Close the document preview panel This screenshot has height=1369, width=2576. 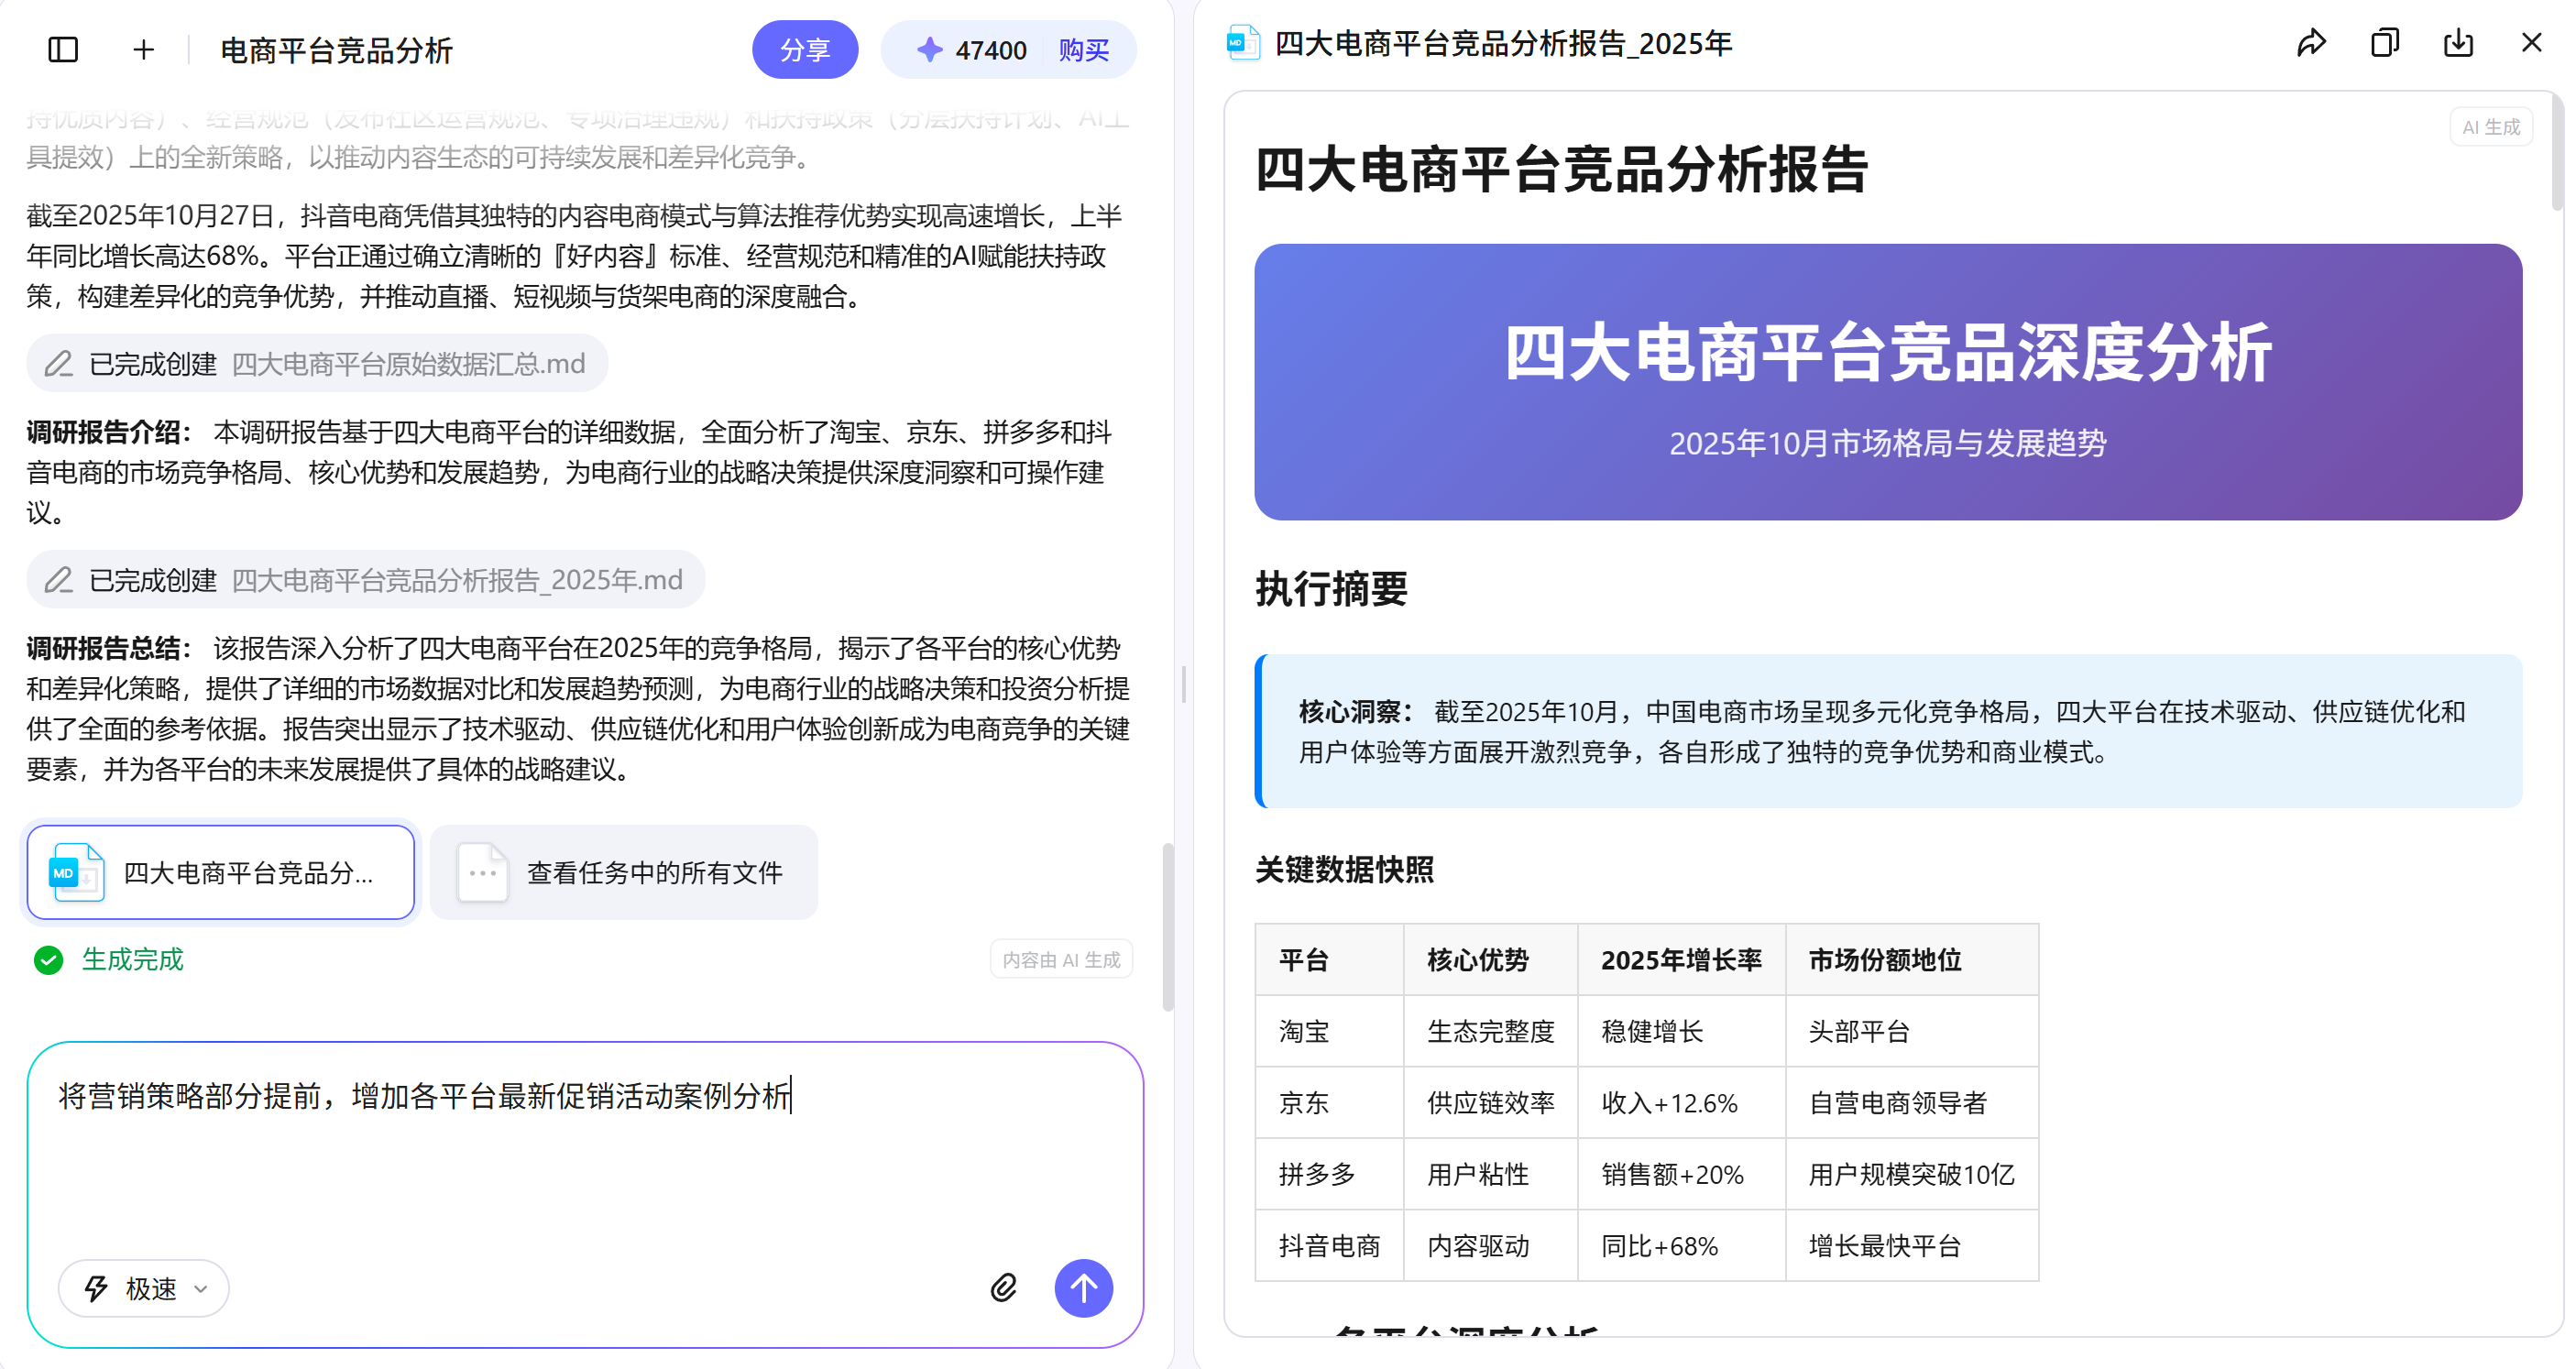pos(2531,43)
